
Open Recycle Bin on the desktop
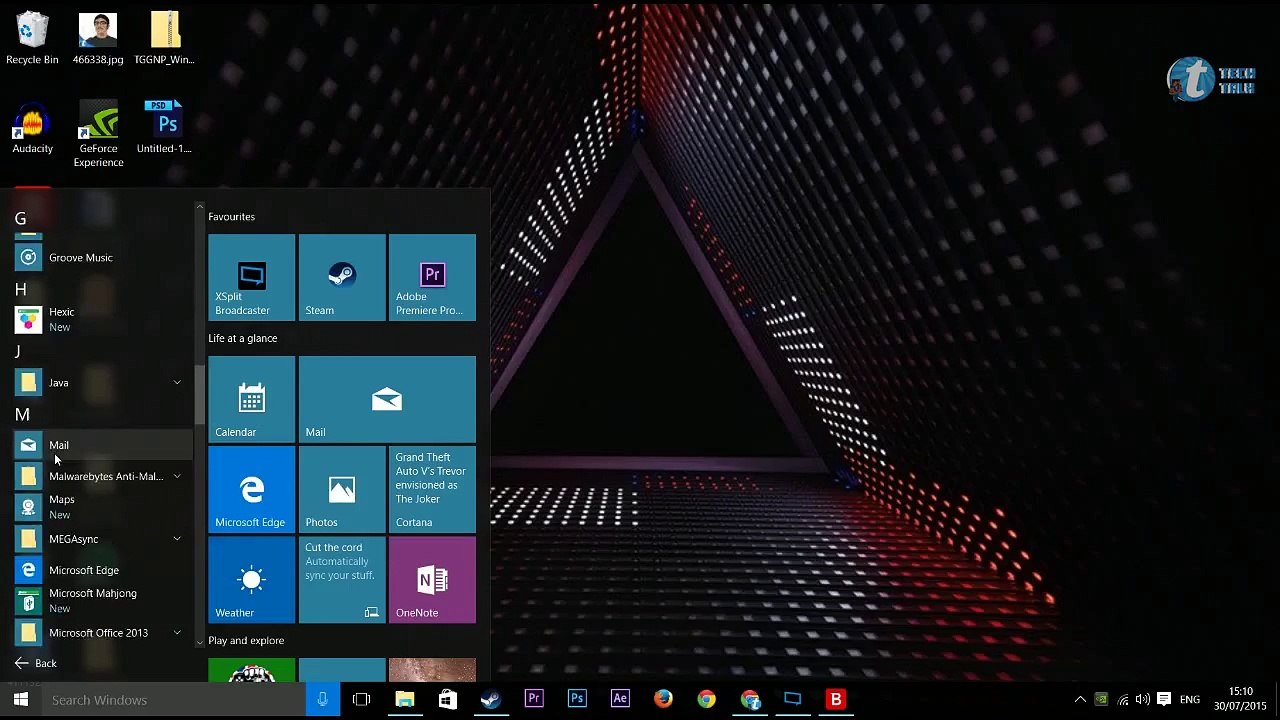pos(32,38)
